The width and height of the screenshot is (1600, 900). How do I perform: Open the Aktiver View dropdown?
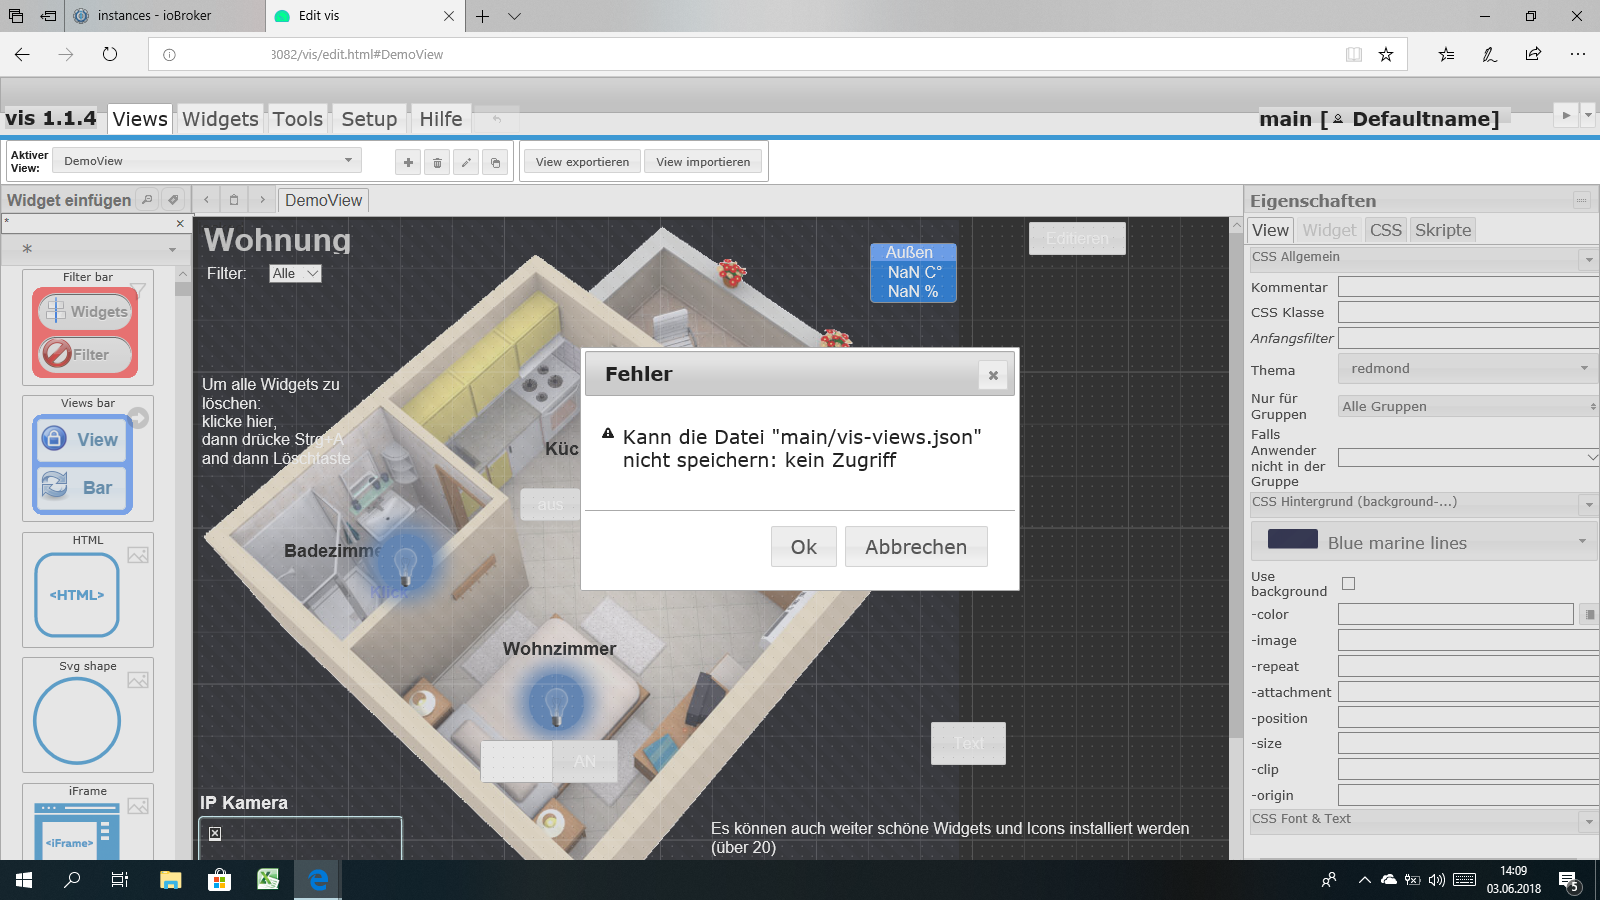coord(207,161)
